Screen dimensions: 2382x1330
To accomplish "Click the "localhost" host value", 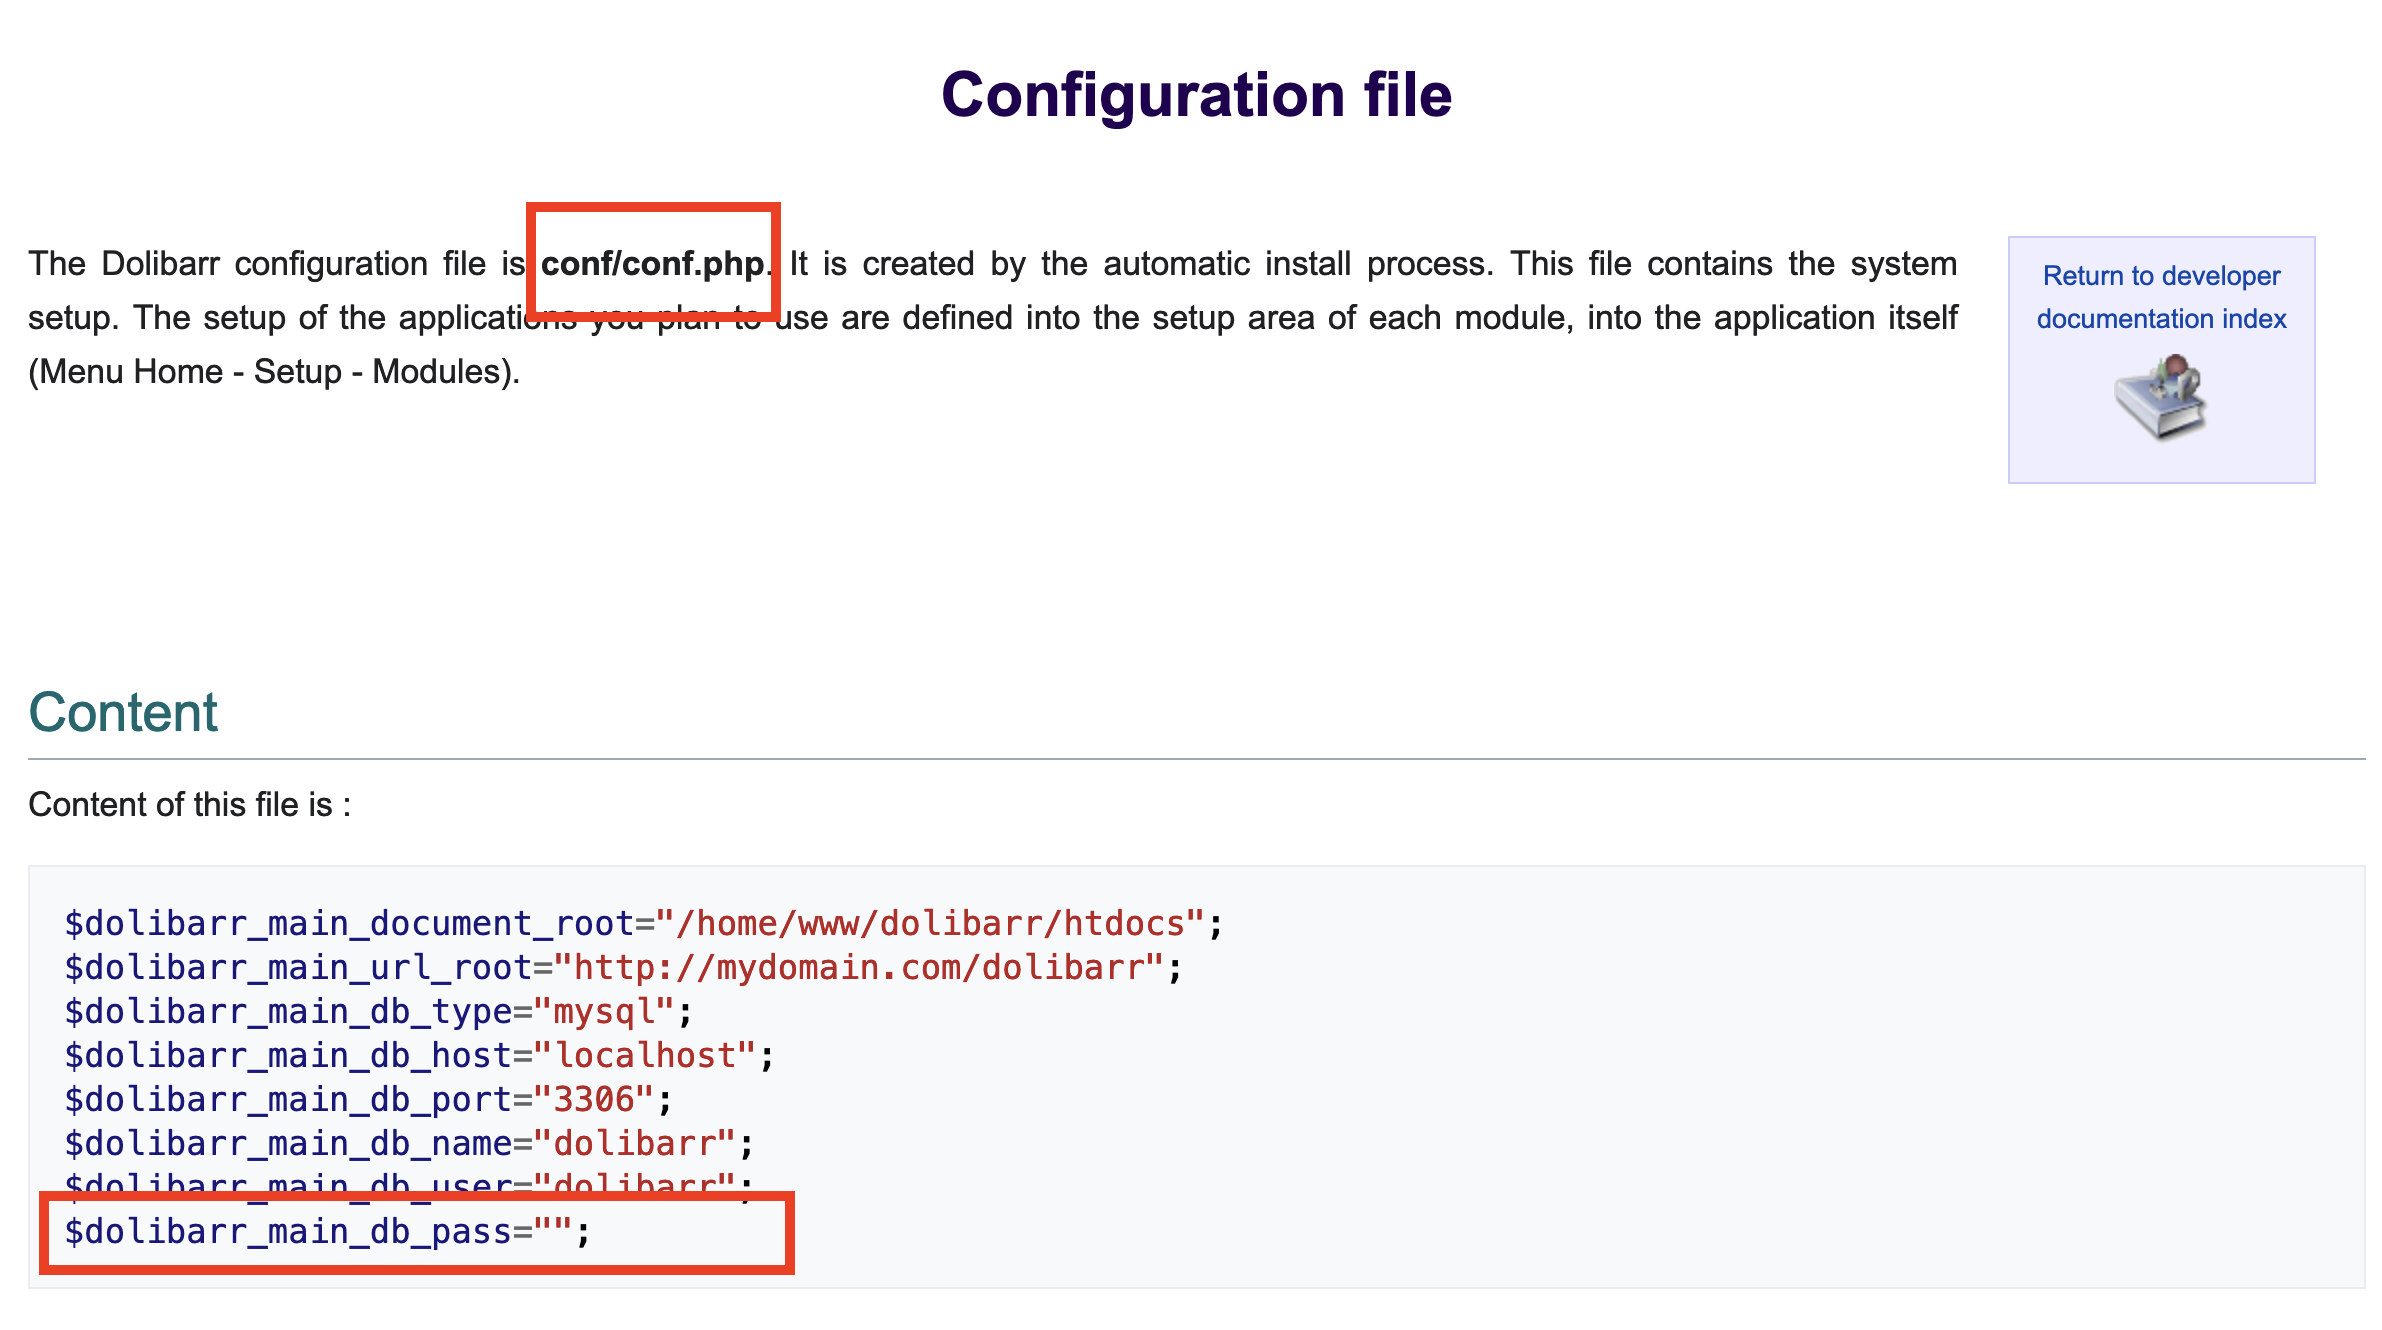I will [645, 1056].
